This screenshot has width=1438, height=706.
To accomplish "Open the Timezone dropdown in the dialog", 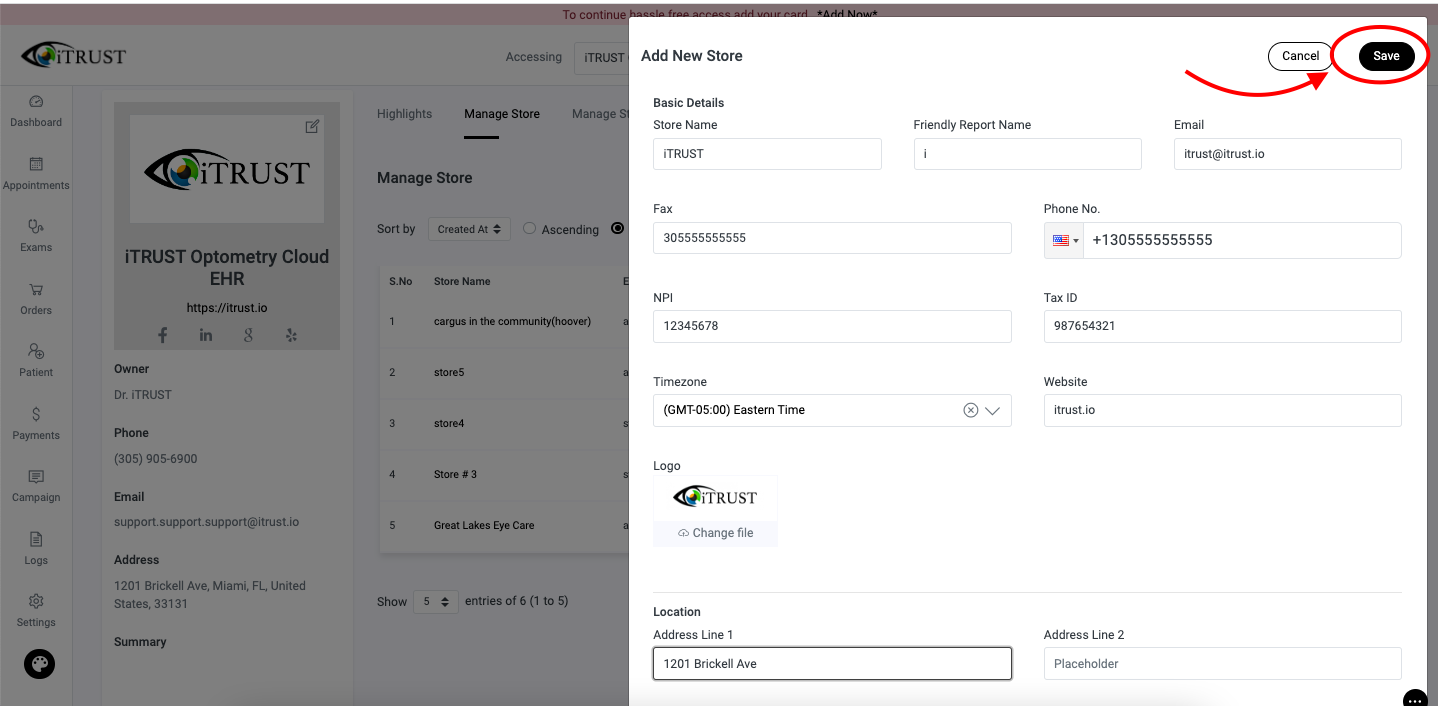I will tap(993, 410).
